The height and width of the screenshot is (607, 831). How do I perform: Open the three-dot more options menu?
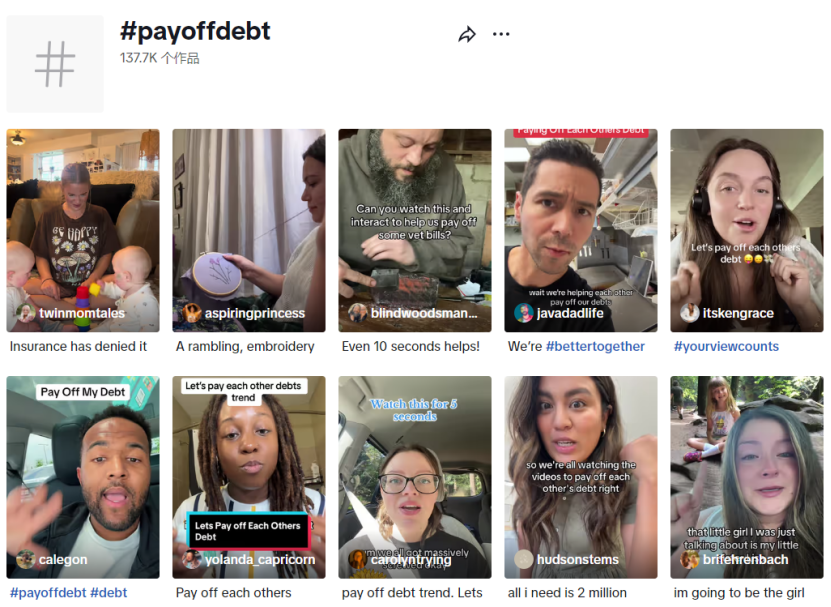point(501,34)
